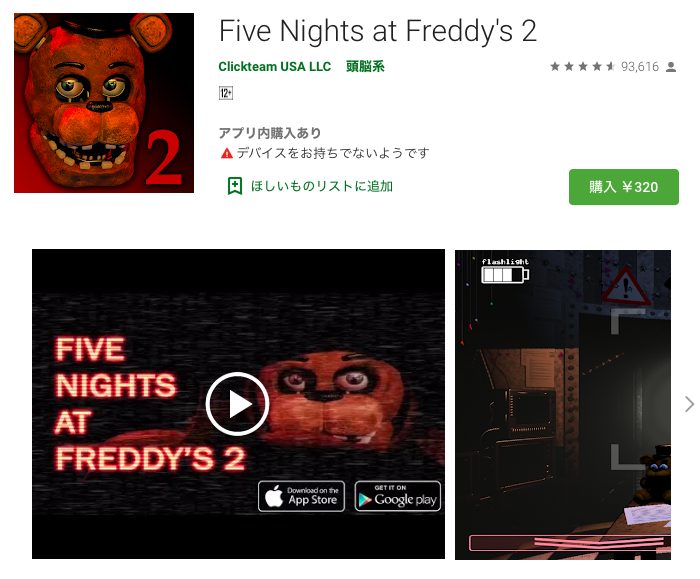This screenshot has height=579, width=700.
Task: Click the アプリ内購入あり in-app purchase label
Action: 270,133
